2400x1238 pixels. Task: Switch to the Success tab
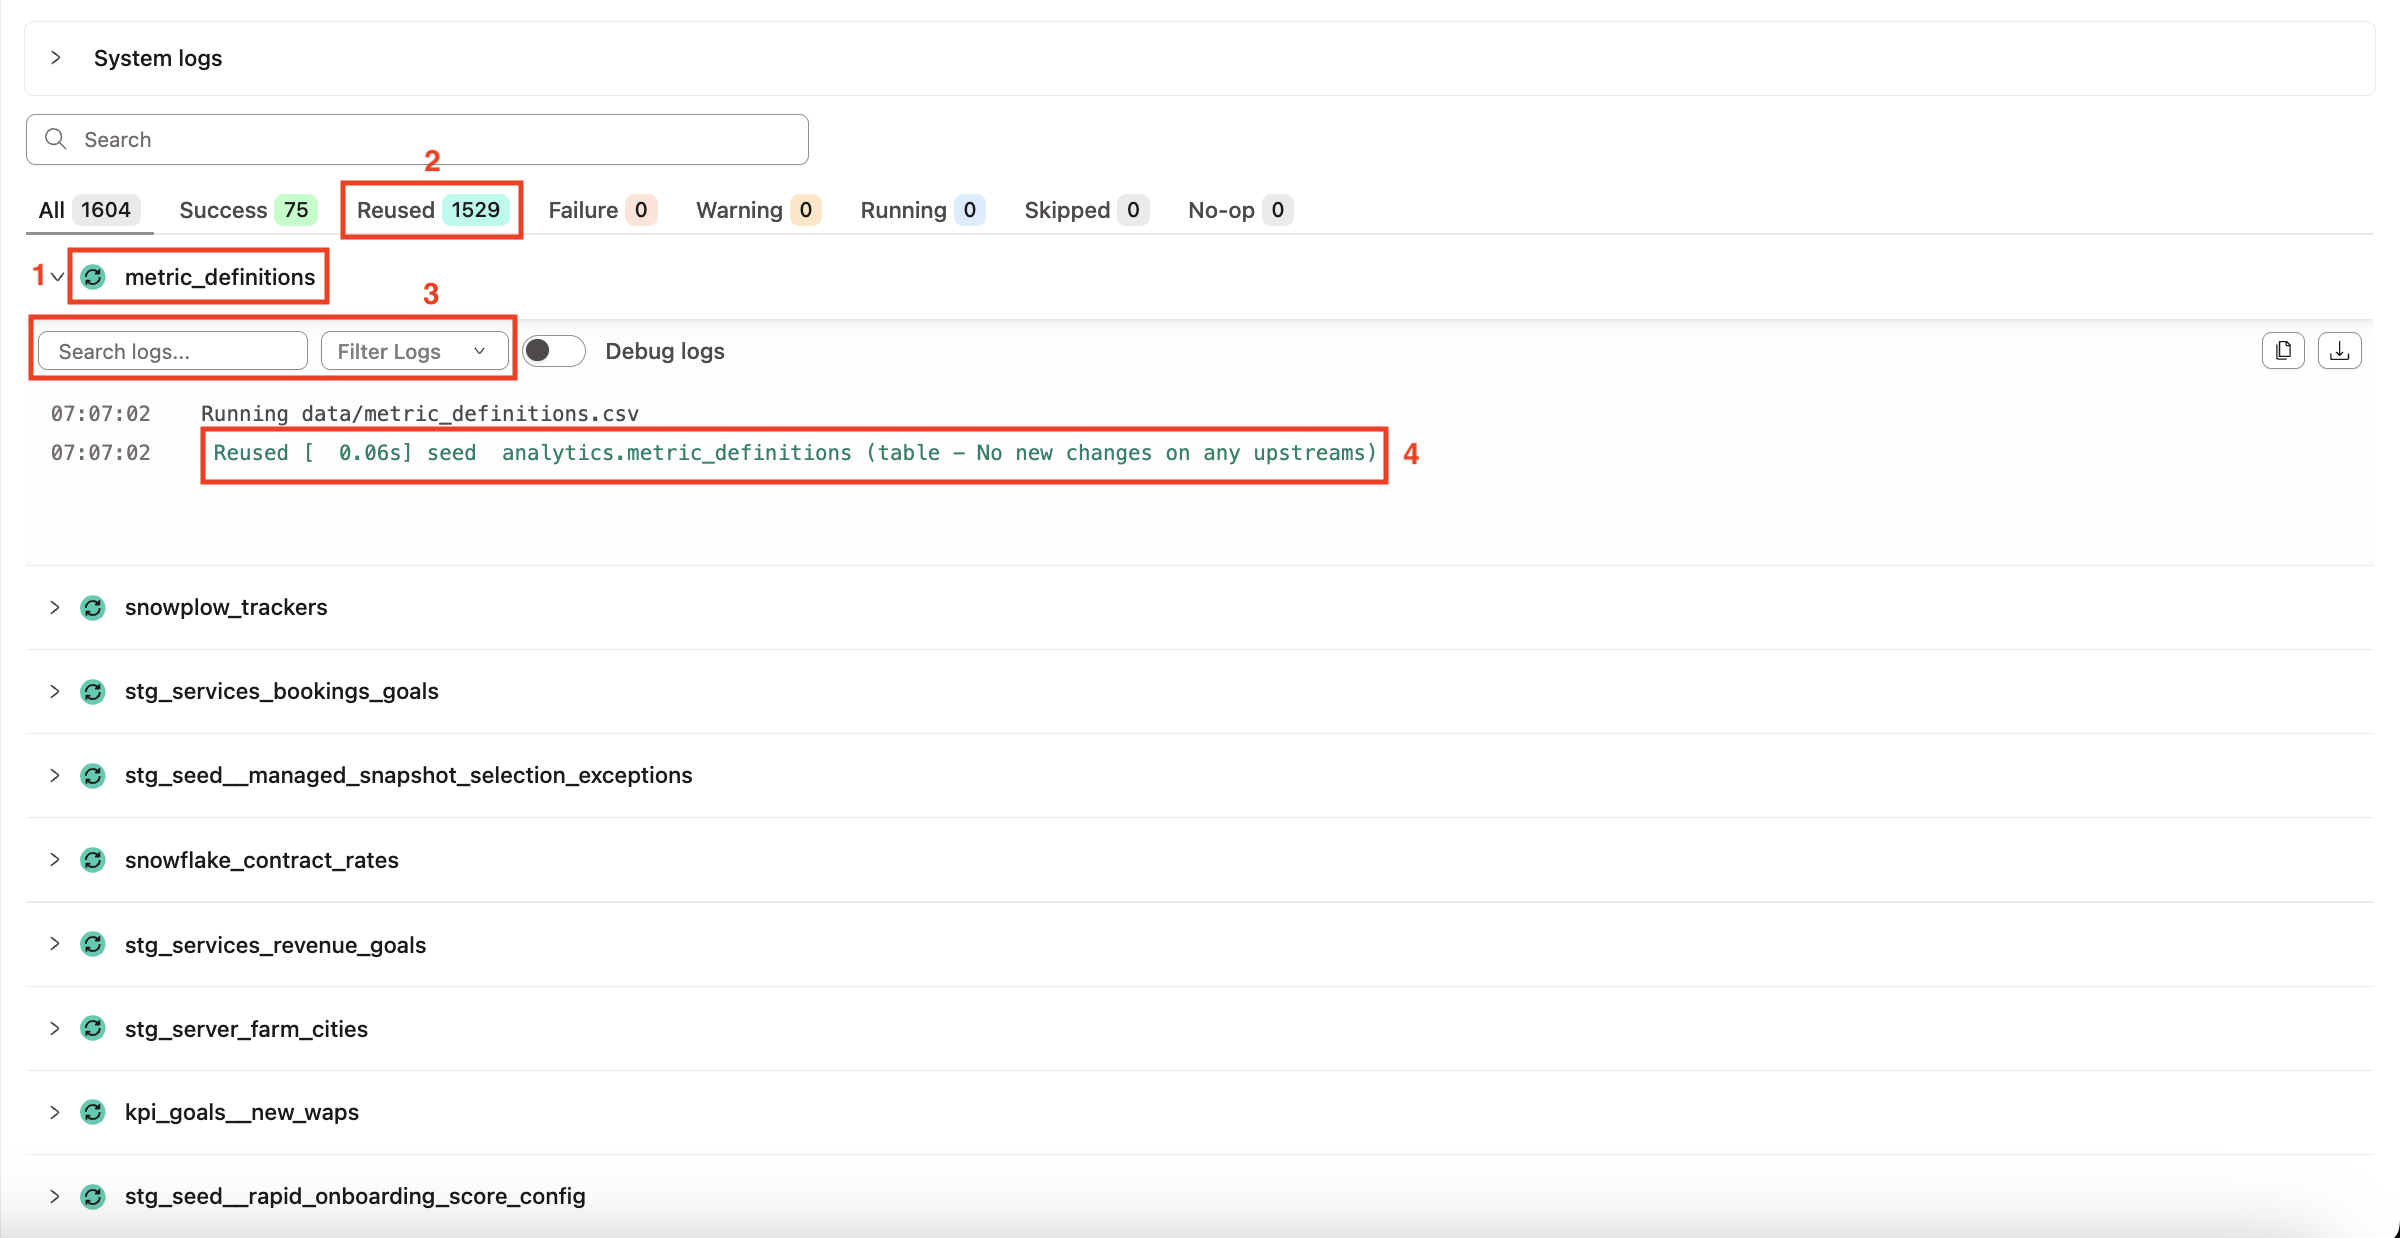[246, 210]
